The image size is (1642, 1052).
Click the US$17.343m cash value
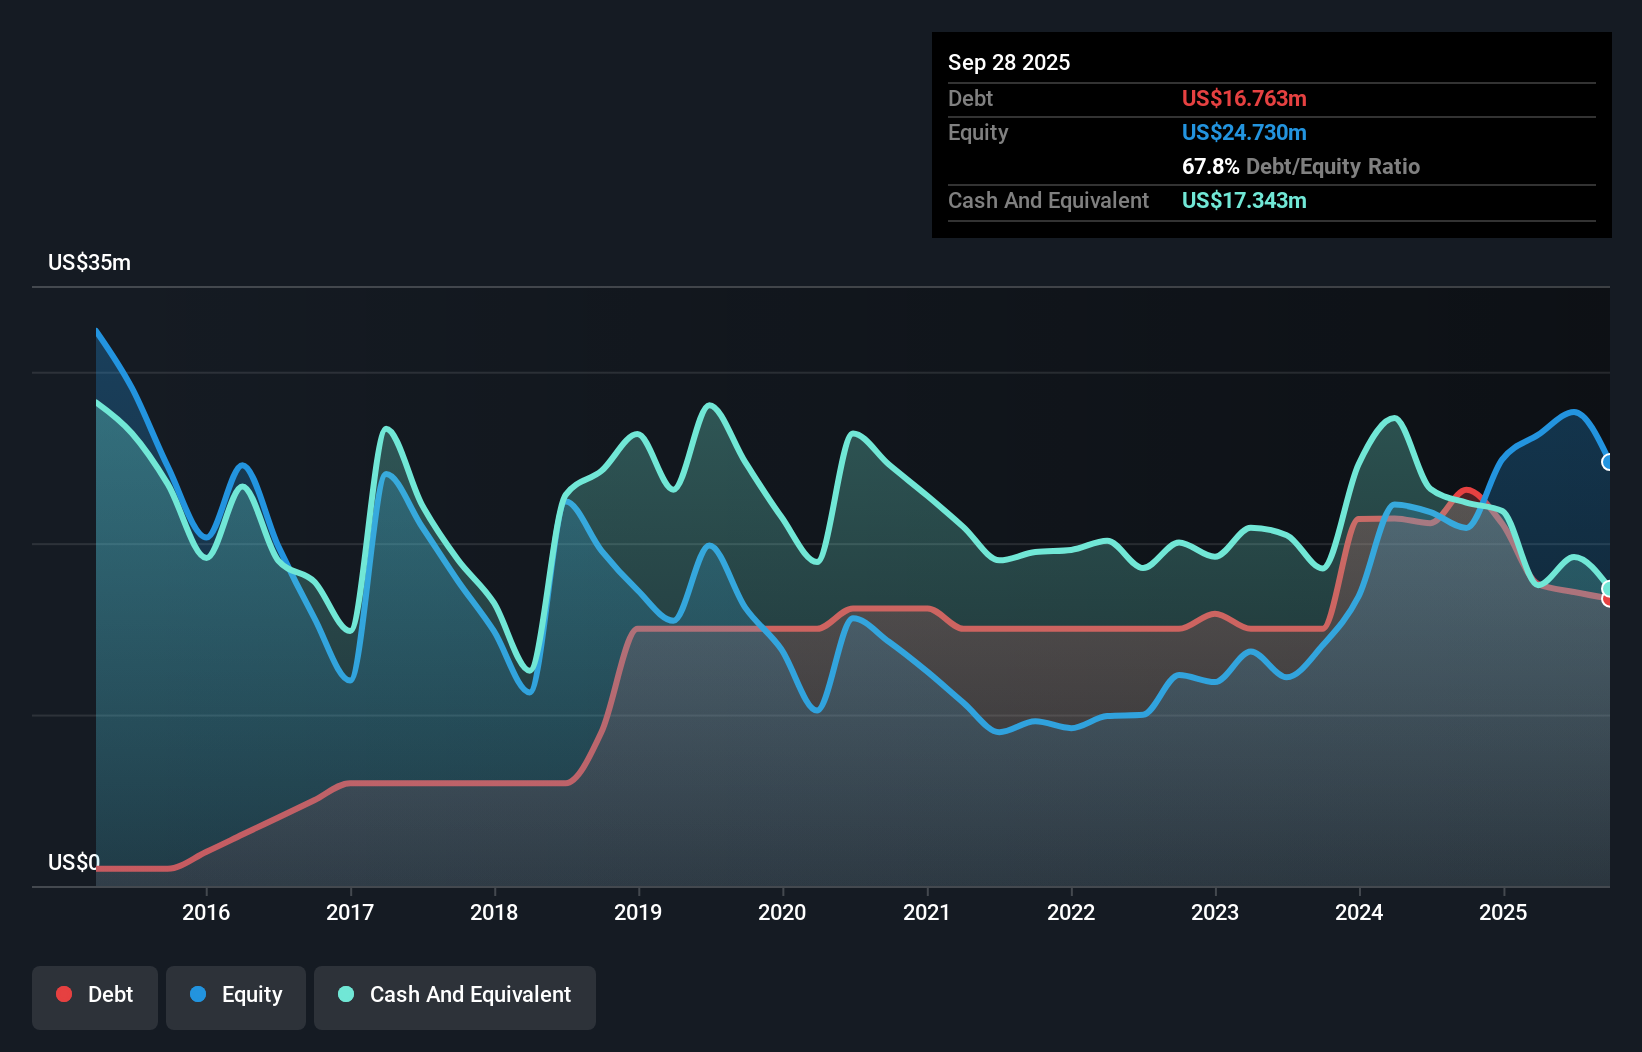[1244, 200]
